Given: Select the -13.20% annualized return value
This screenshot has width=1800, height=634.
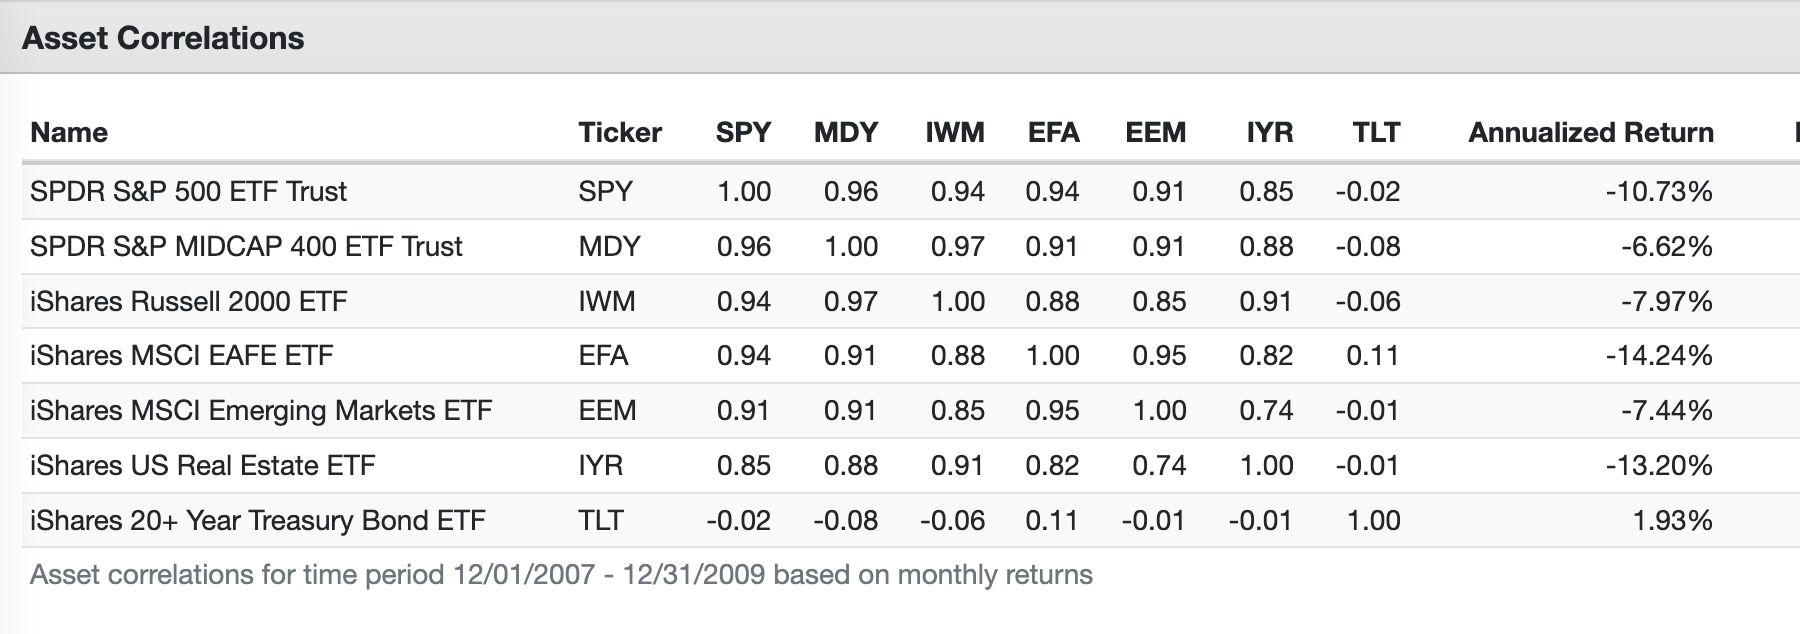Looking at the screenshot, I should coord(1658,466).
